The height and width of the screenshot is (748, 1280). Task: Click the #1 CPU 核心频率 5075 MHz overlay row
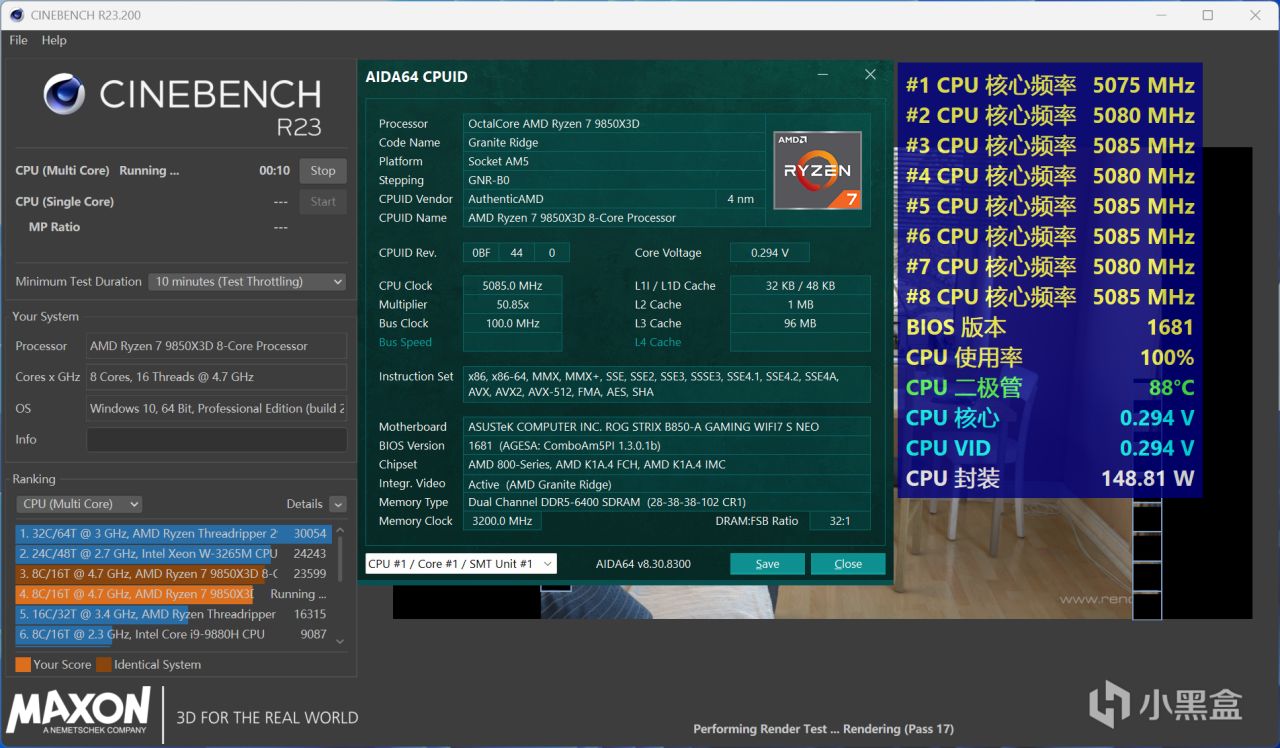point(1050,85)
